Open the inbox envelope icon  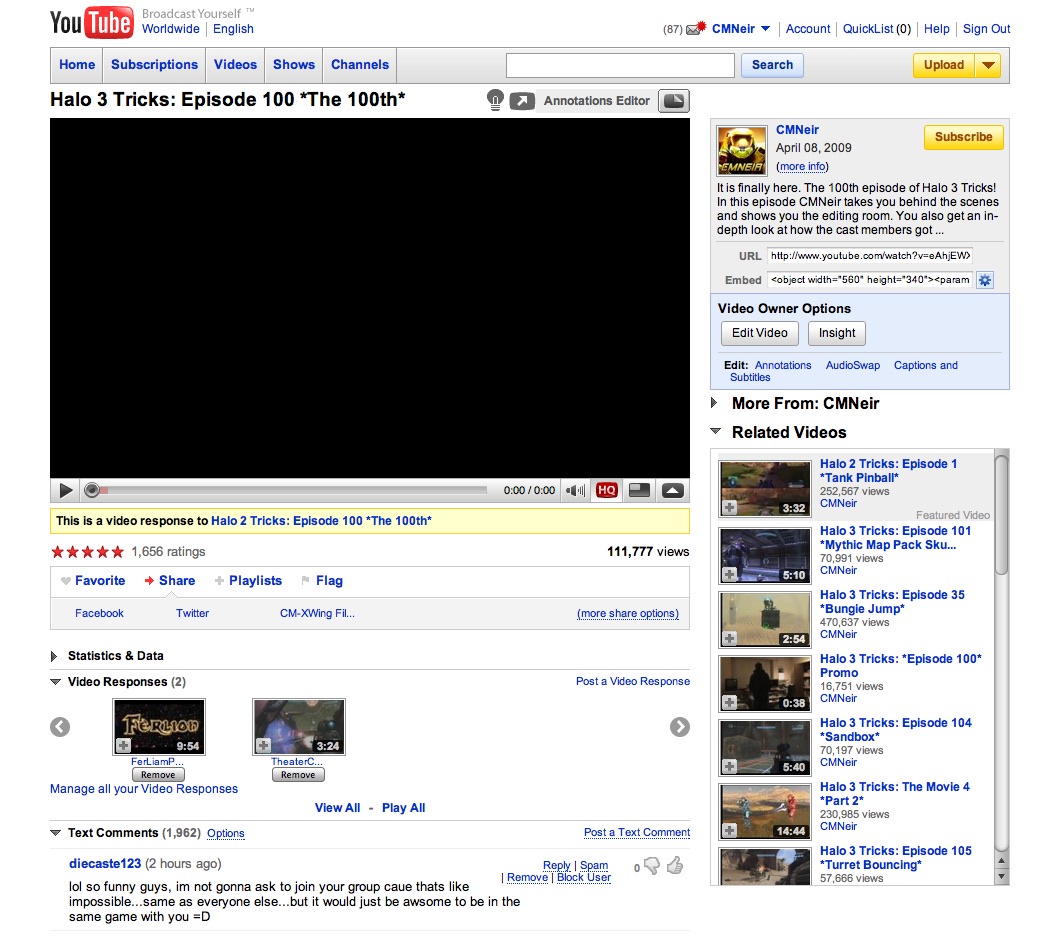point(696,28)
